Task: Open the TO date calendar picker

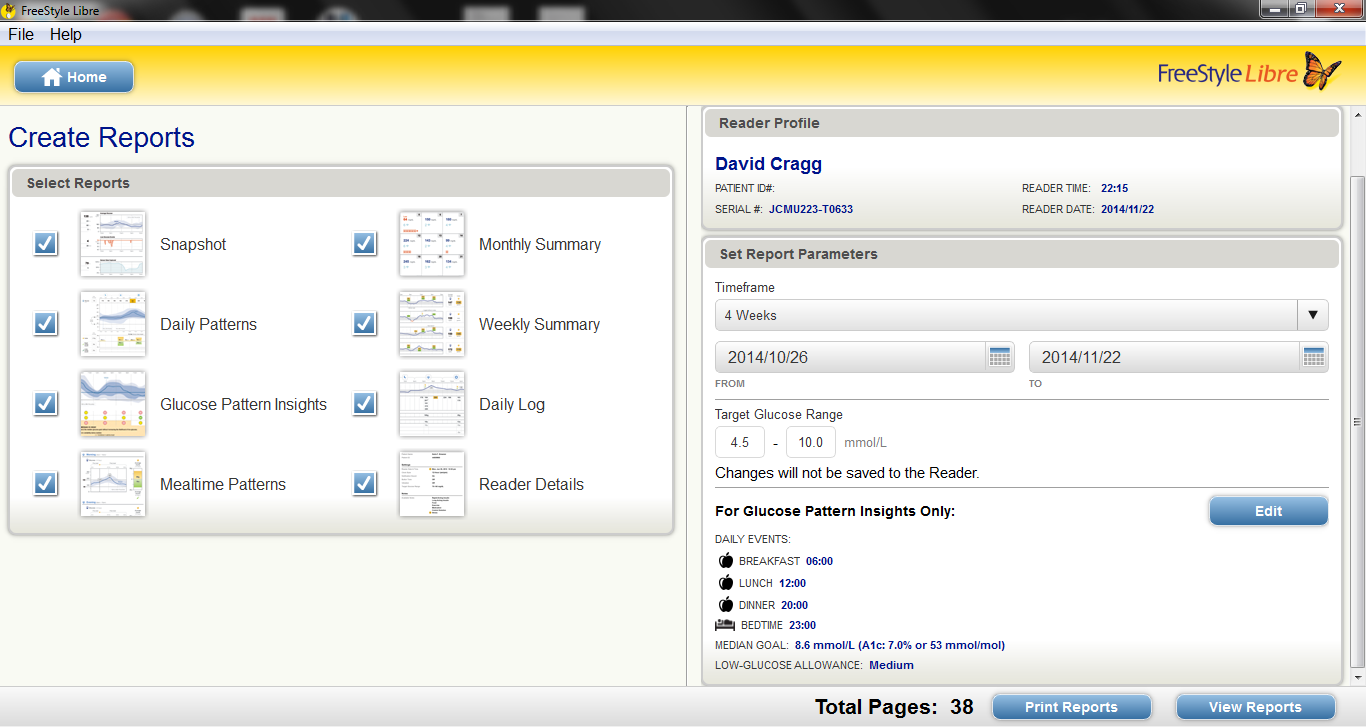Action: (x=1315, y=357)
